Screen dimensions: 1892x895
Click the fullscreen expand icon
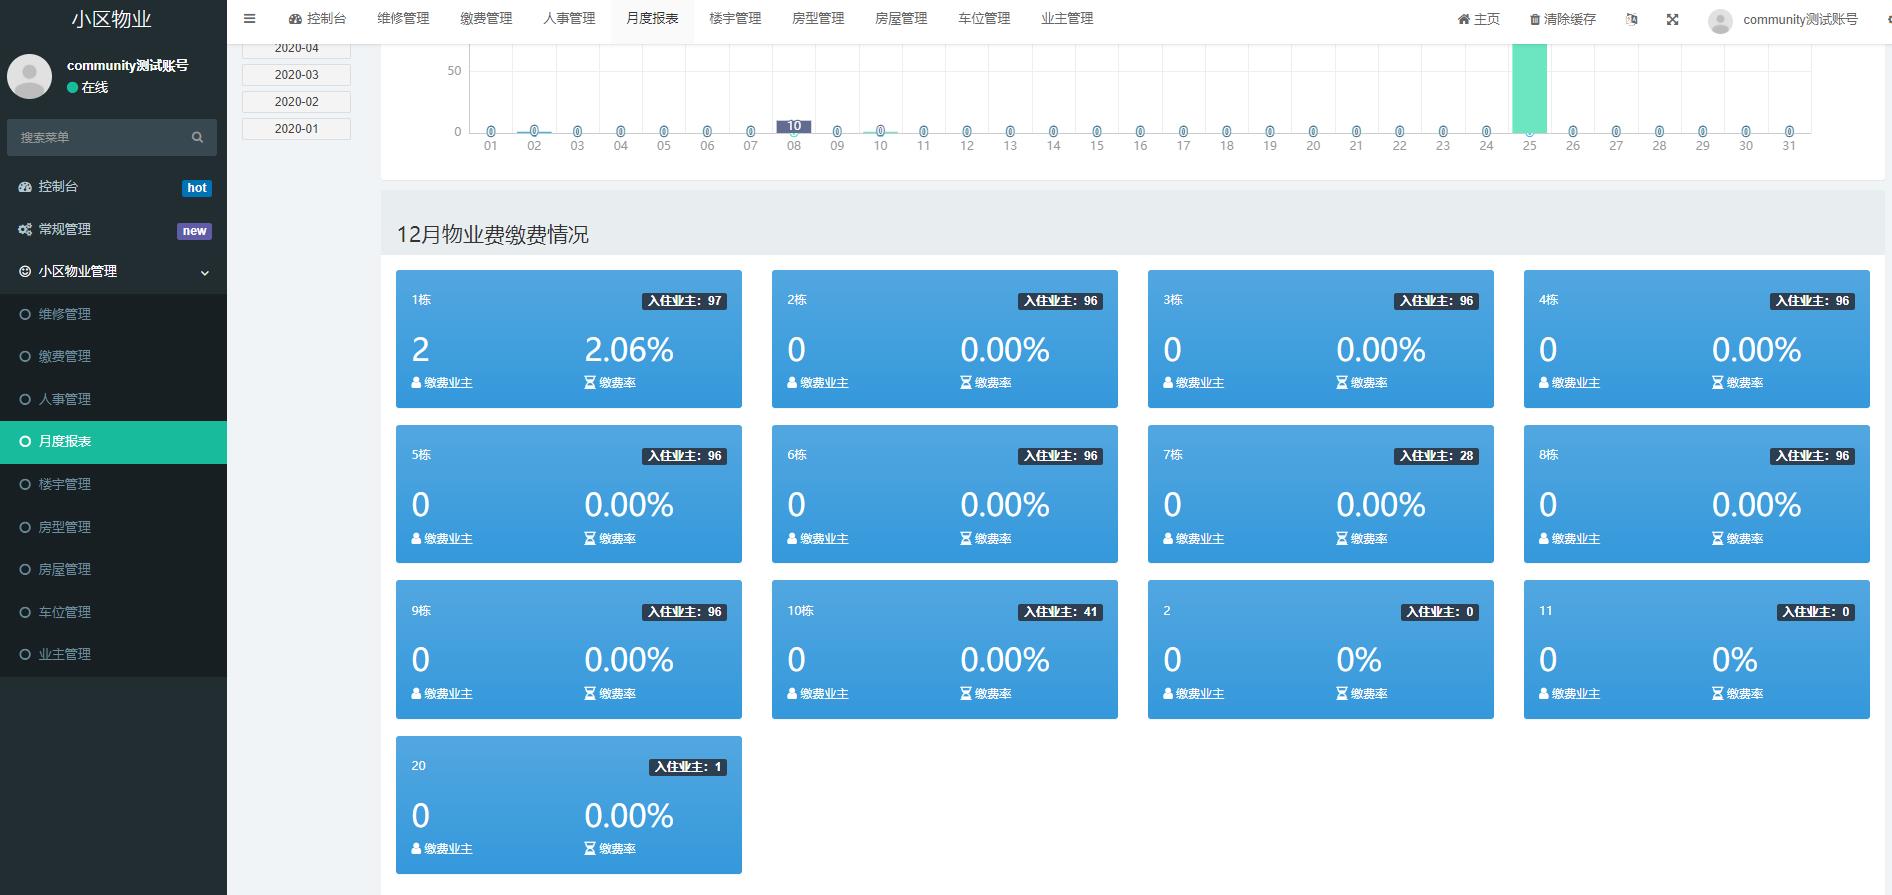(x=1672, y=19)
